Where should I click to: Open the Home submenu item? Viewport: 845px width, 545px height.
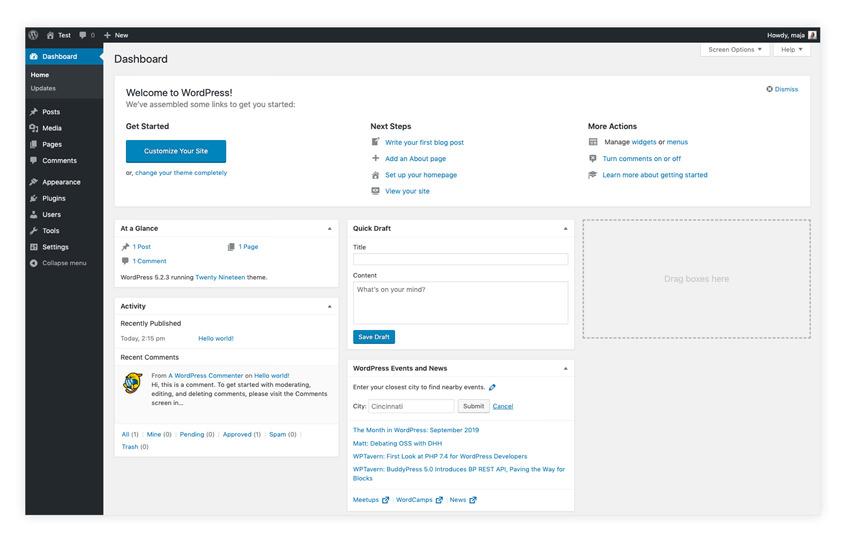point(40,75)
